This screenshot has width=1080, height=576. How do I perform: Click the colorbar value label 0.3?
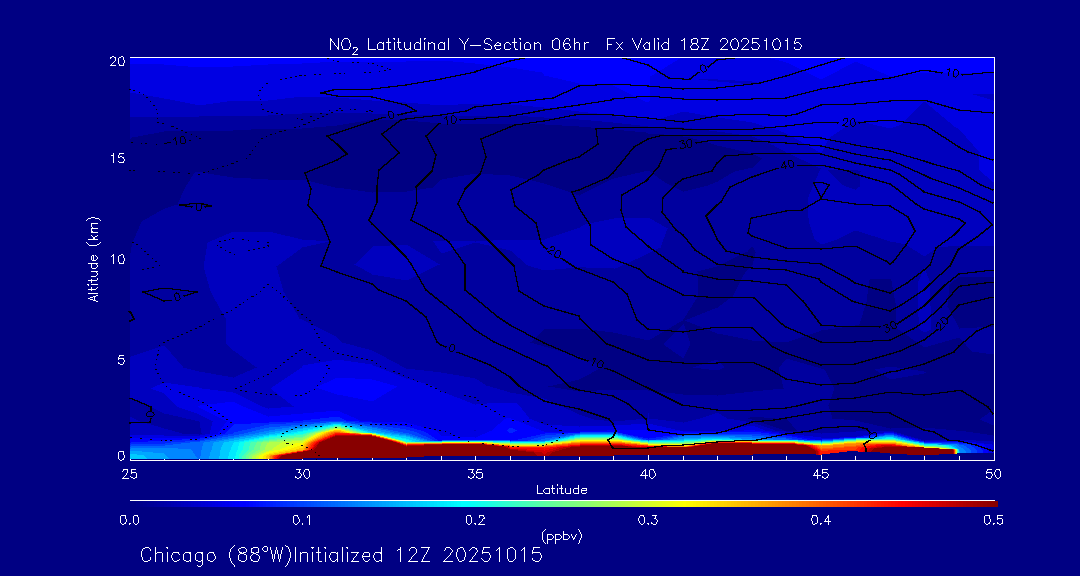click(648, 521)
